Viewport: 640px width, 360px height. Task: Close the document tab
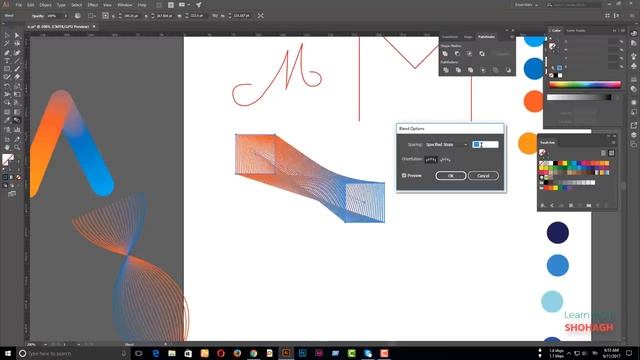(94, 27)
